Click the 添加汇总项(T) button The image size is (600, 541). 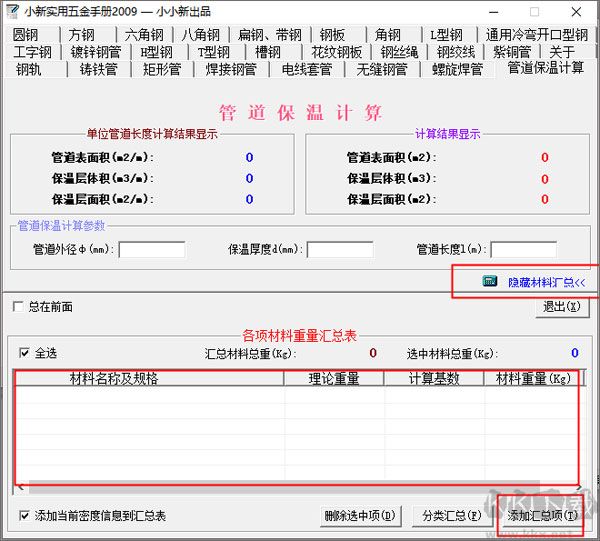point(542,516)
